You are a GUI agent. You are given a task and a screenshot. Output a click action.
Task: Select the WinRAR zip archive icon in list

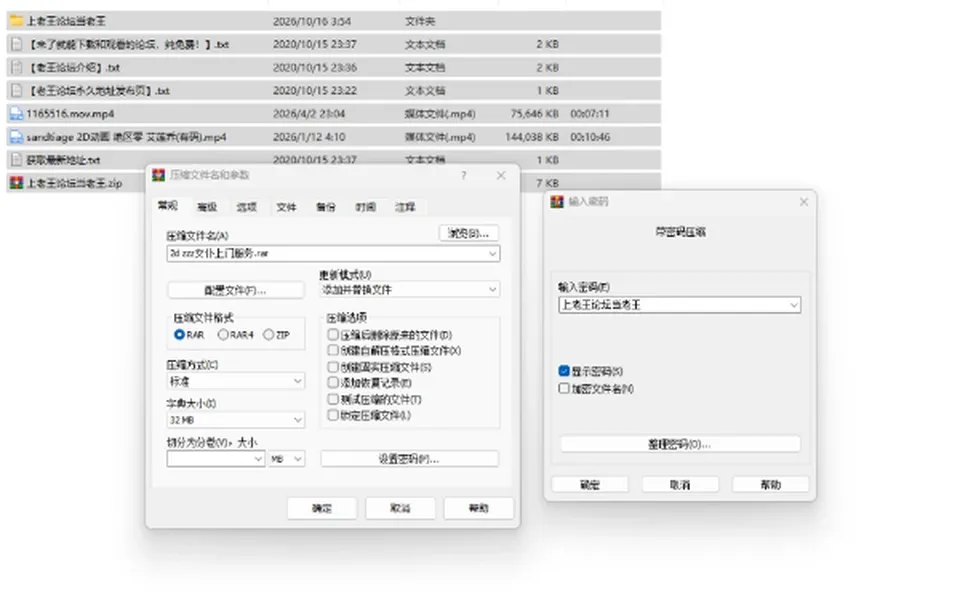pos(17,183)
